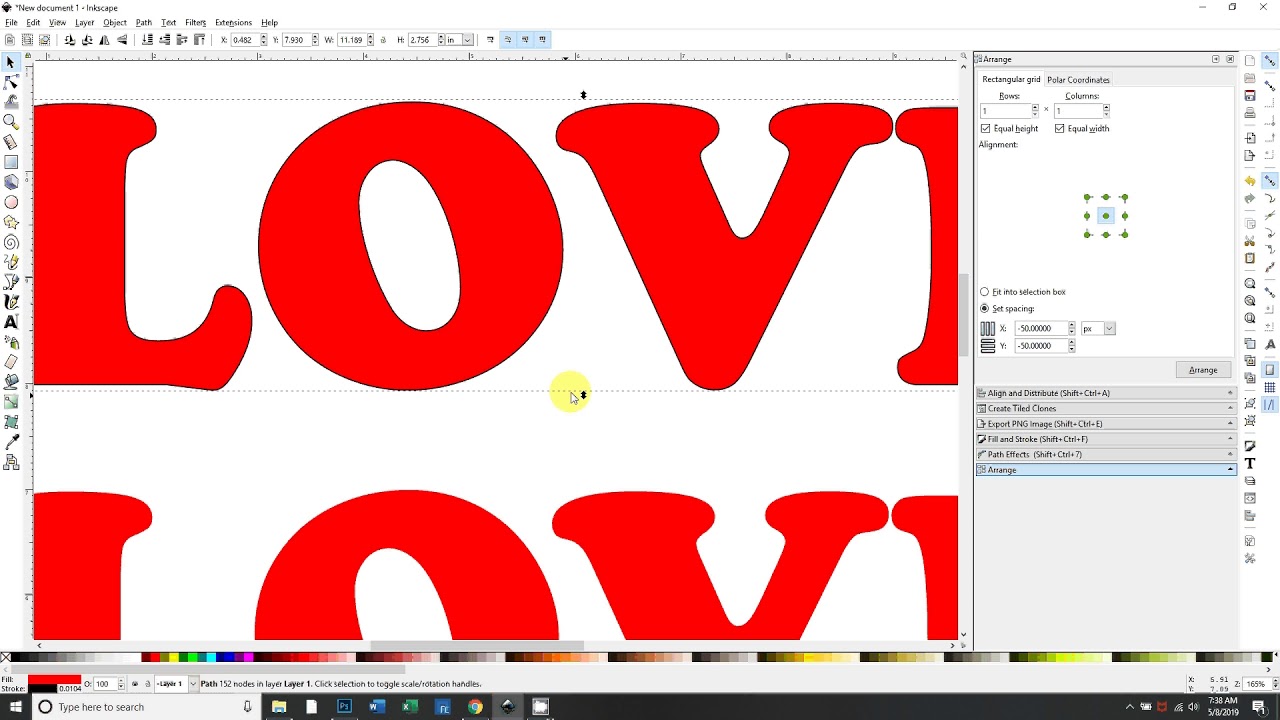Select the Spiral tool
This screenshot has height=720, width=1280.
(x=11, y=242)
